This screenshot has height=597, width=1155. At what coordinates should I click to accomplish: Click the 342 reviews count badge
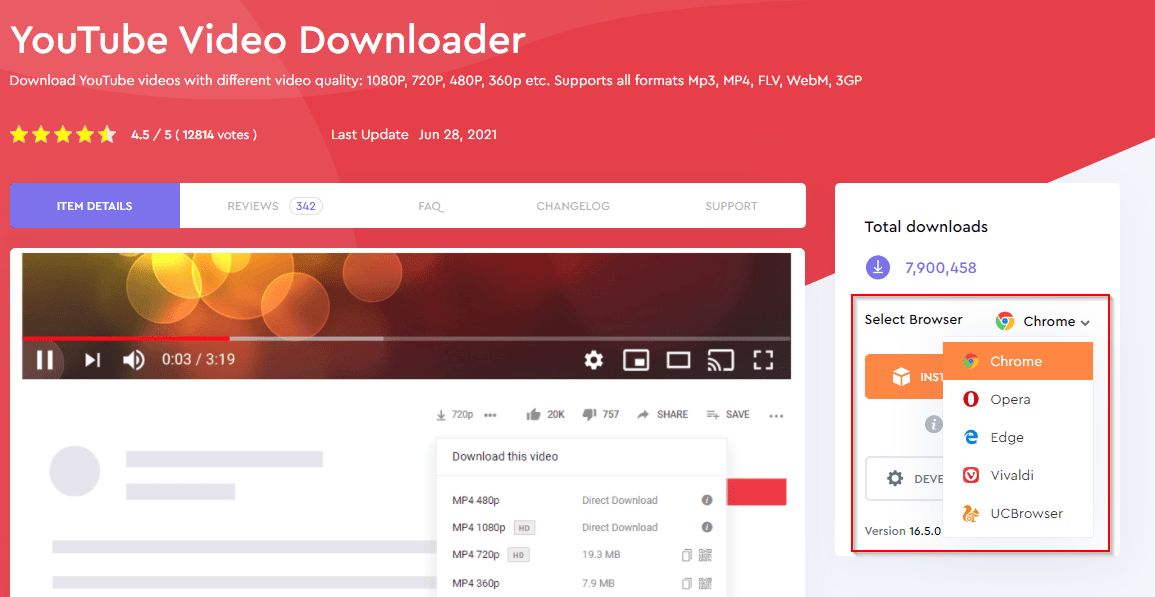tap(306, 206)
